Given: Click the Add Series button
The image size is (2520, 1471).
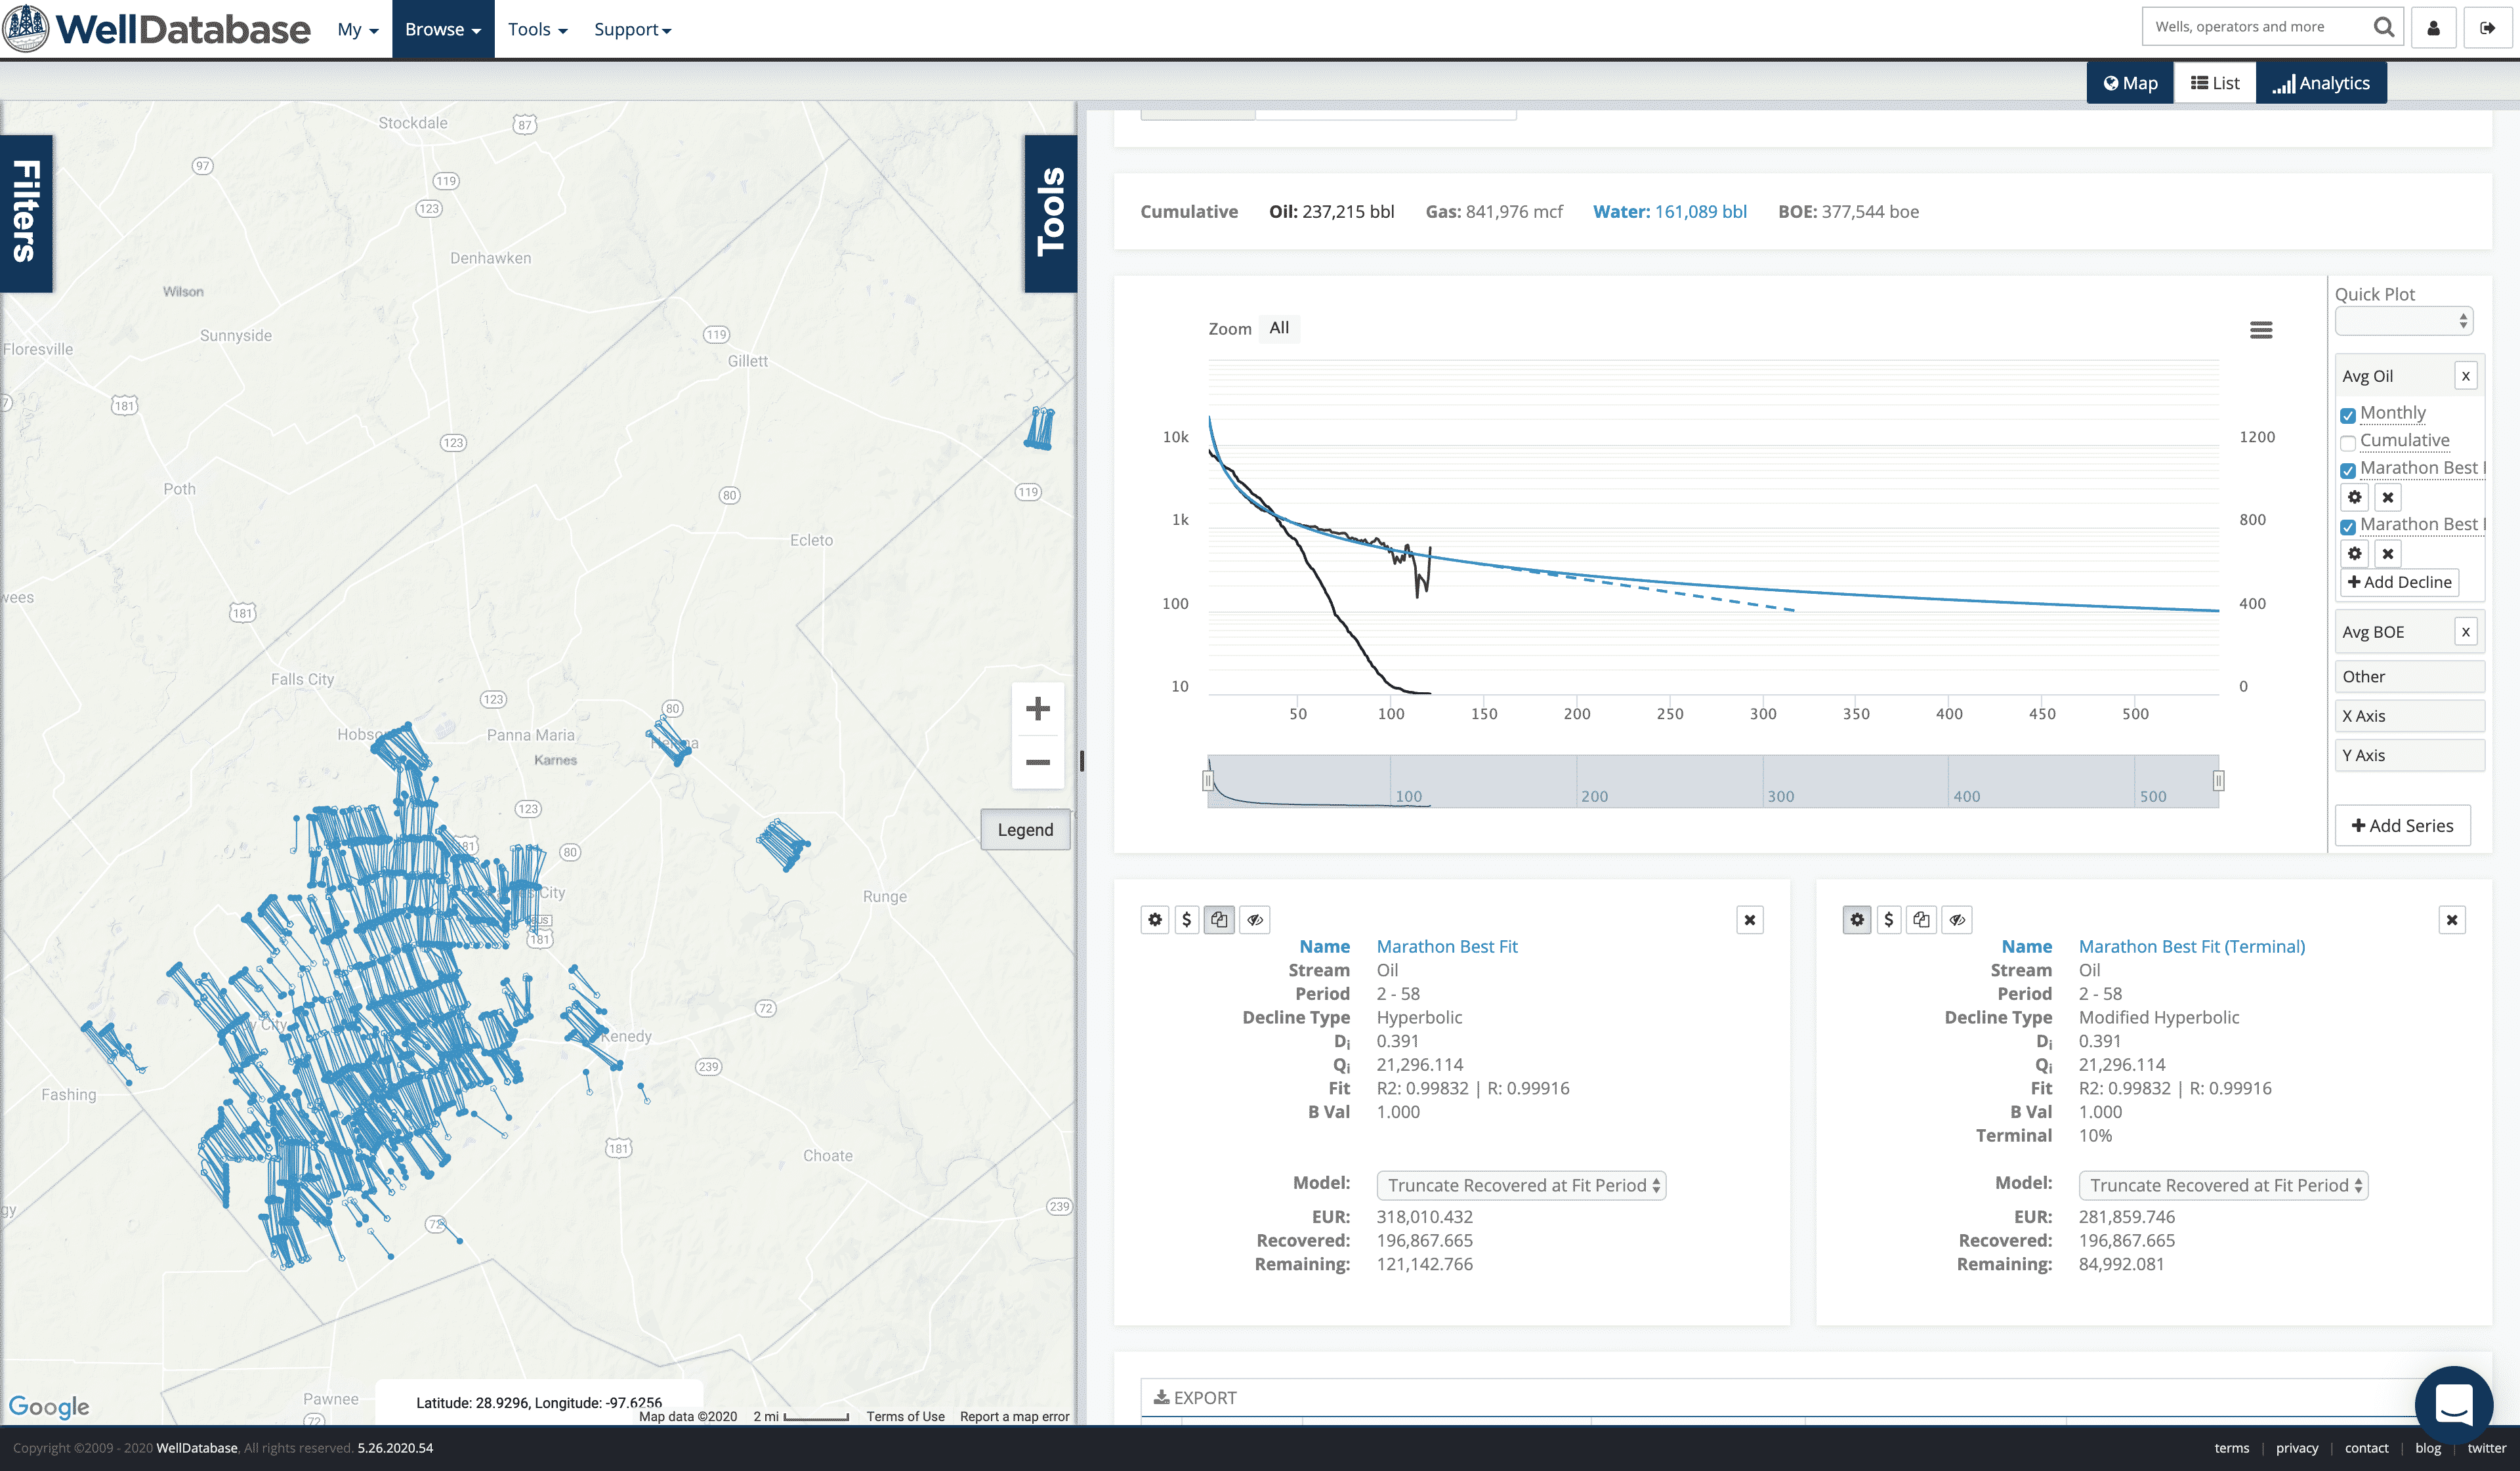Looking at the screenshot, I should click(2402, 826).
